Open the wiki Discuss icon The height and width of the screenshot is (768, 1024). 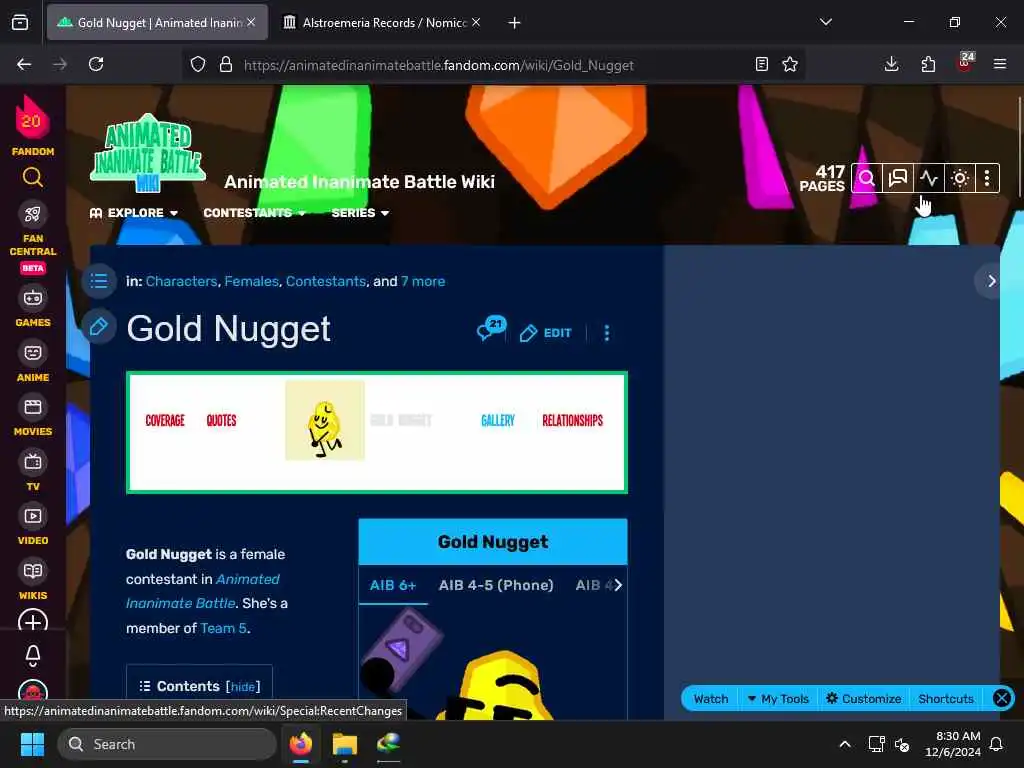coord(898,178)
